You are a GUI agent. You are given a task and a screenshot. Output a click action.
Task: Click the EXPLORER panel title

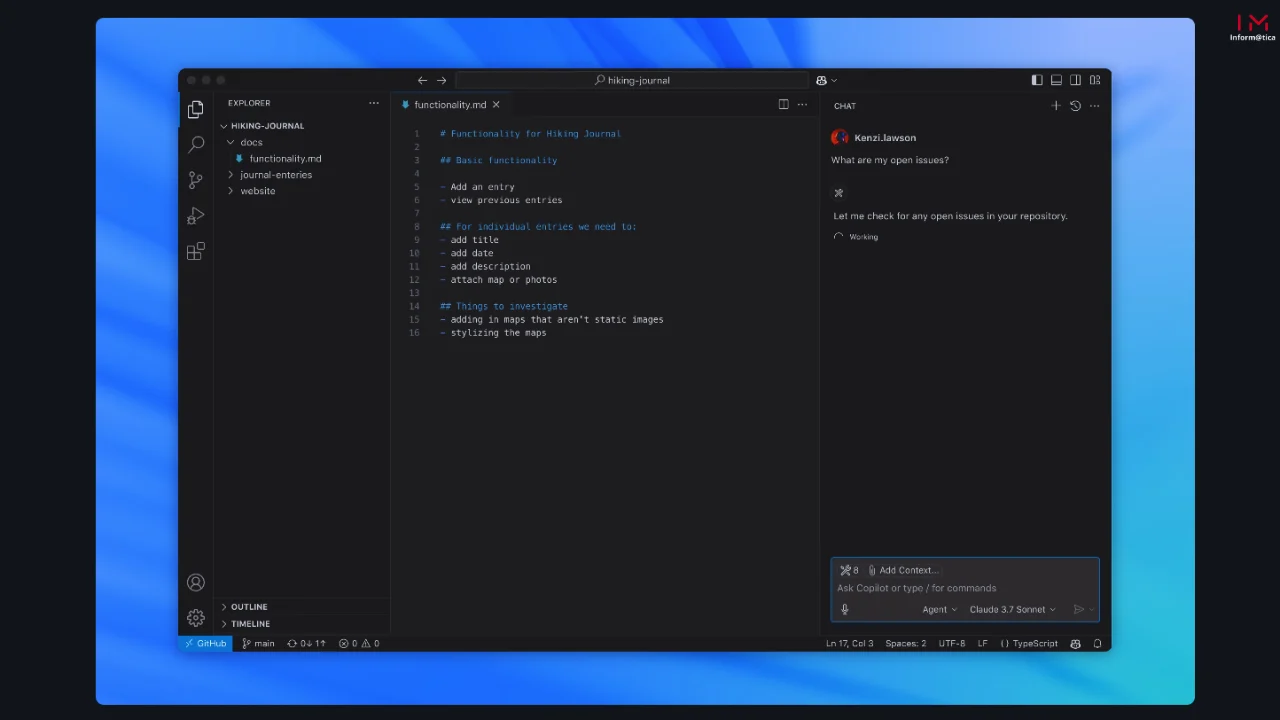(x=249, y=103)
